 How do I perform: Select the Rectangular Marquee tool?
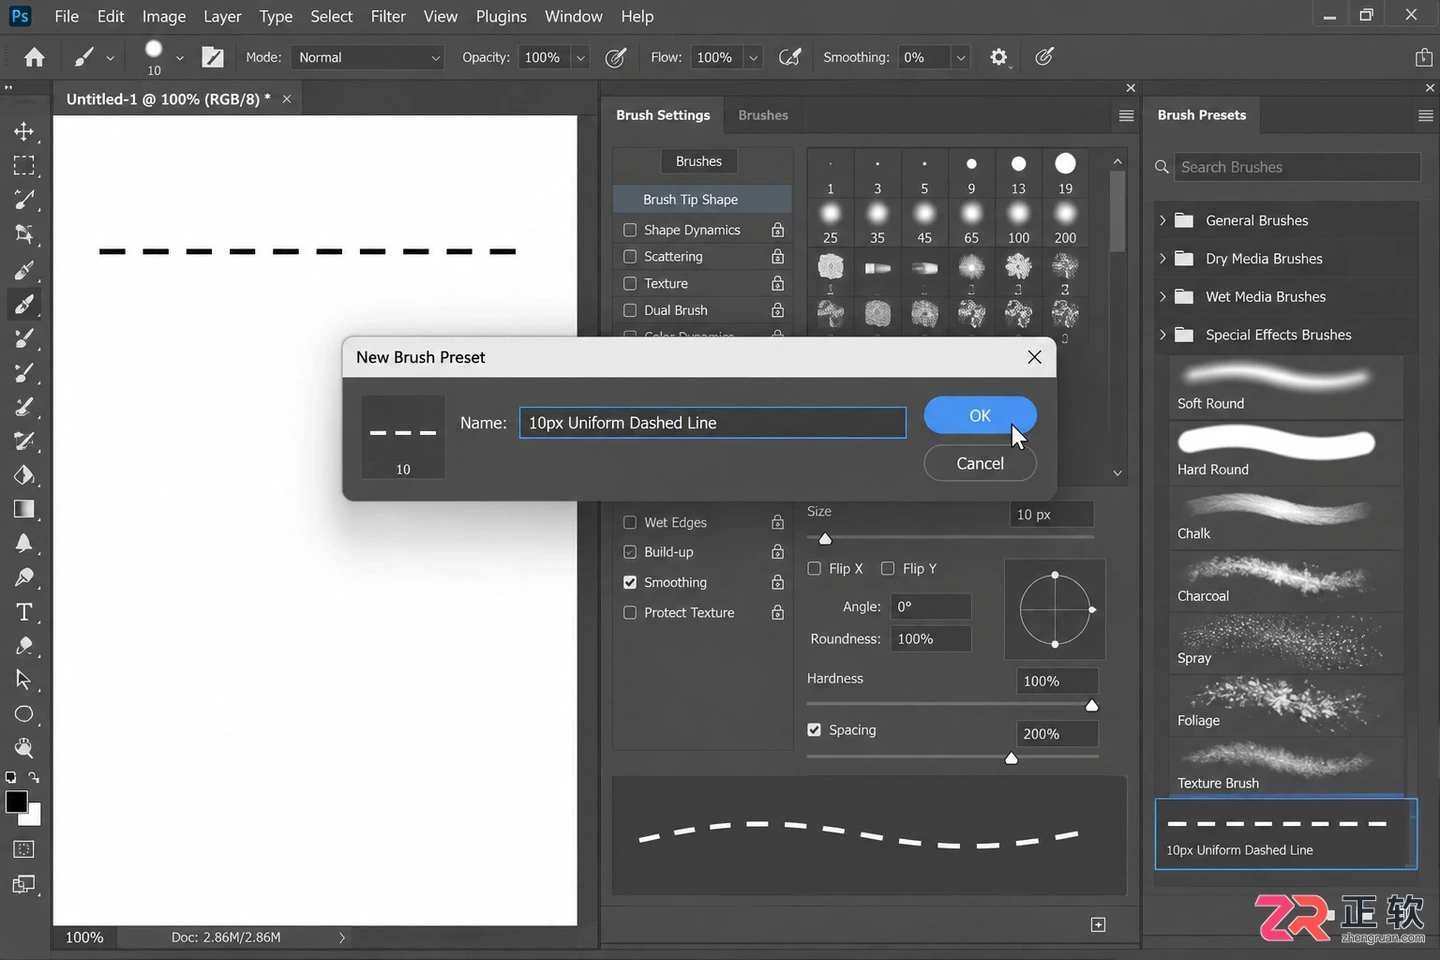pos(24,166)
